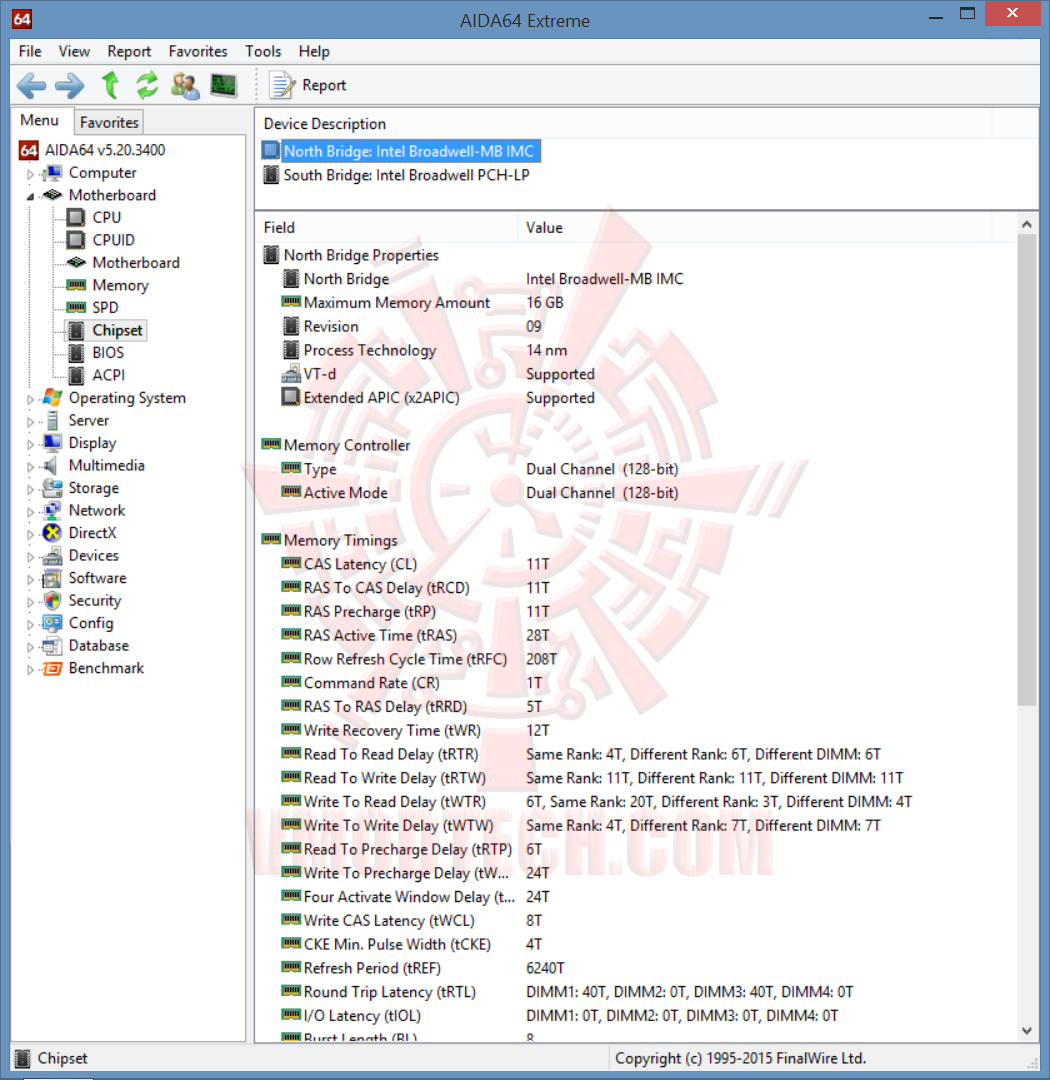Click the Config icon in the tree
1050x1080 pixels.
(52, 623)
